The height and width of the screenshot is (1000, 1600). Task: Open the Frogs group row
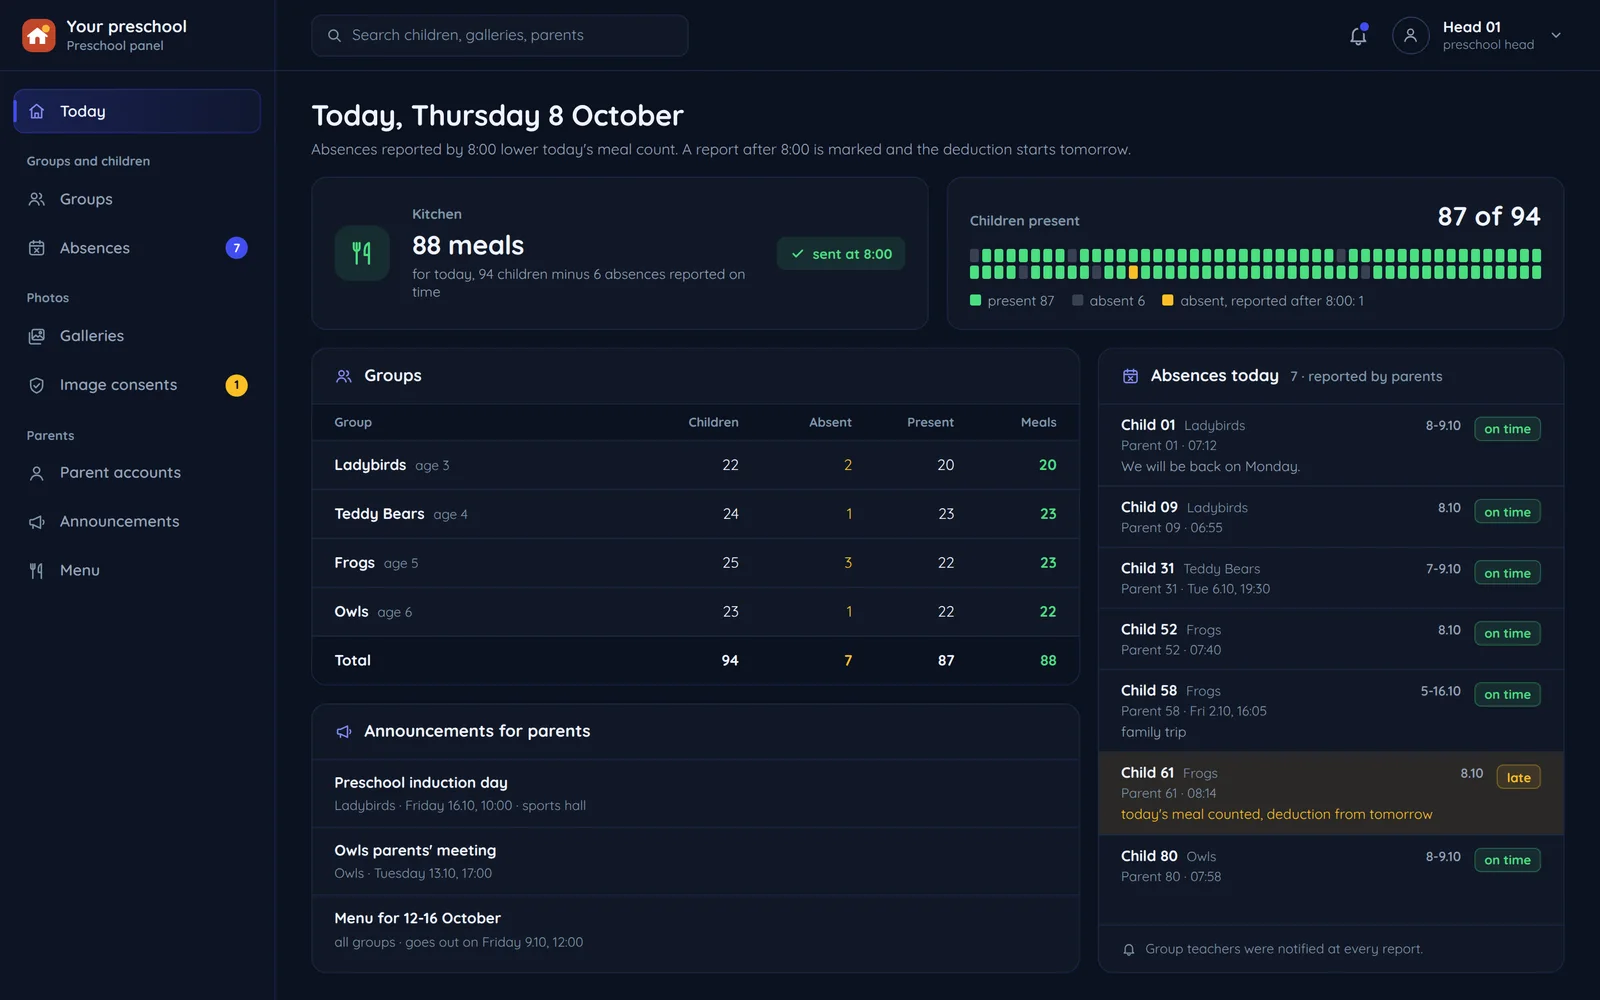[695, 563]
